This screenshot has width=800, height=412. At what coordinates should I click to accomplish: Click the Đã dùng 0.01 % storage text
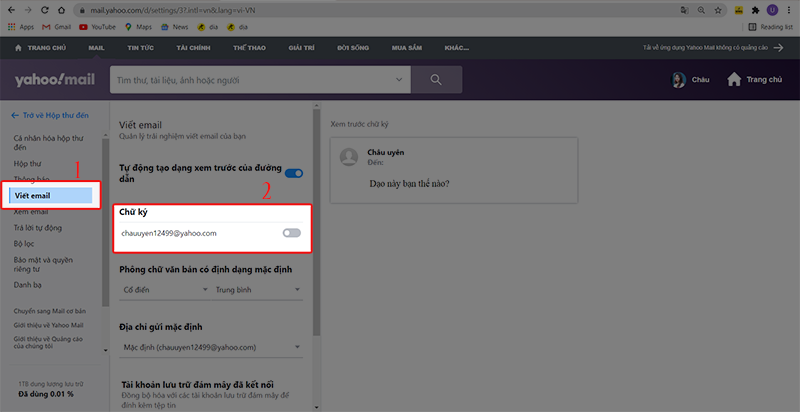coord(45,394)
